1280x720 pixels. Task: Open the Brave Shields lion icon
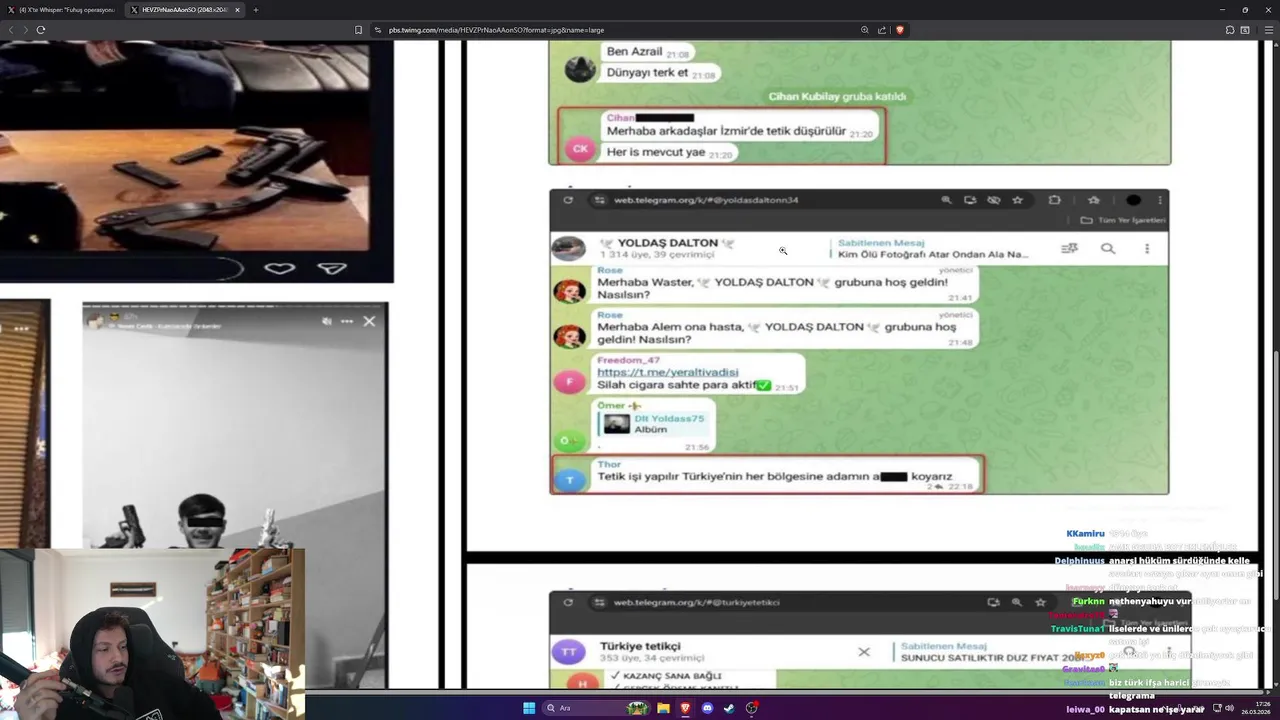click(899, 30)
